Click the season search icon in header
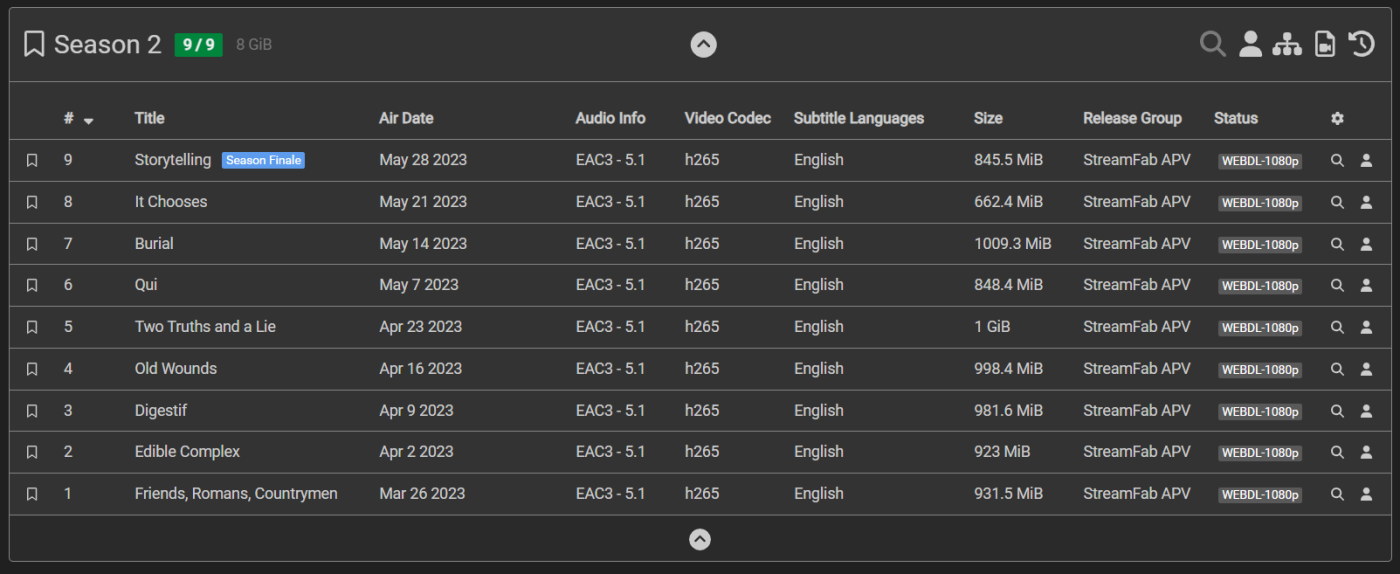Viewport: 1400px width, 574px height. (x=1212, y=44)
